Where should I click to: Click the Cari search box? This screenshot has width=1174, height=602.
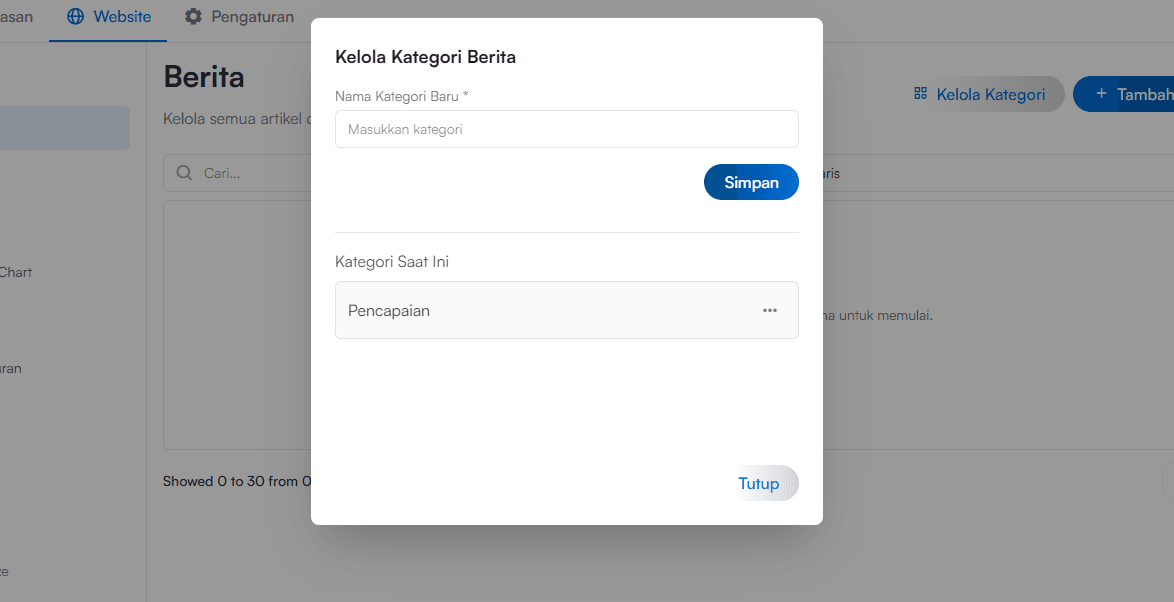pyautogui.click(x=240, y=172)
